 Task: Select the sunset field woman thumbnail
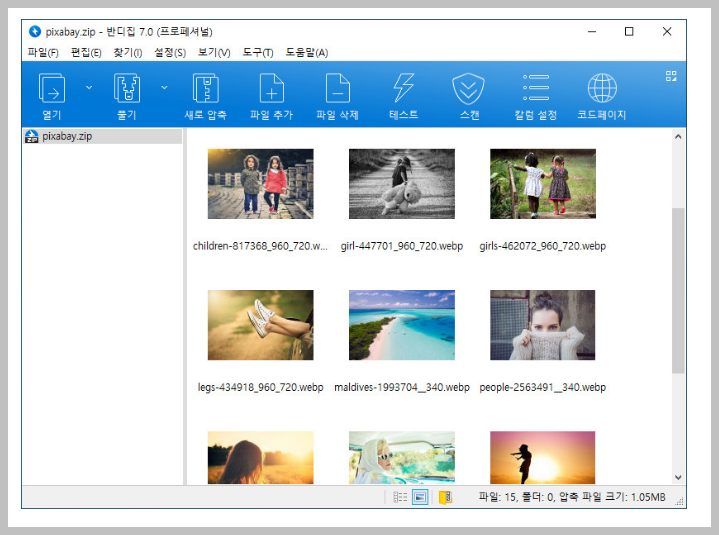260,458
